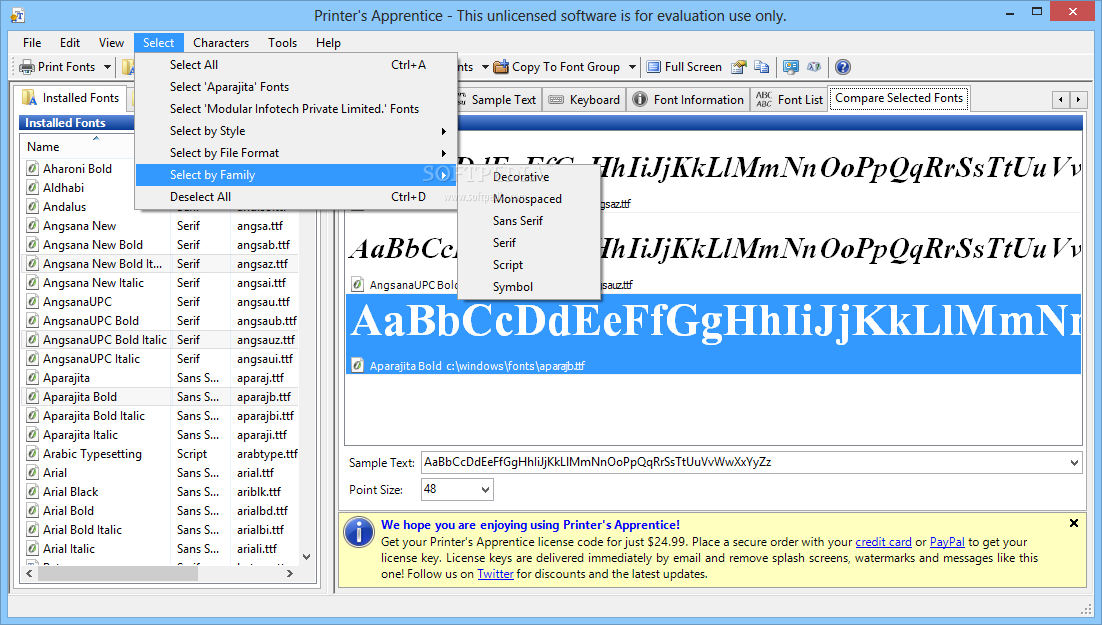1102x625 pixels.
Task: Click the font icon beside Arial Italic
Action: 32,548
